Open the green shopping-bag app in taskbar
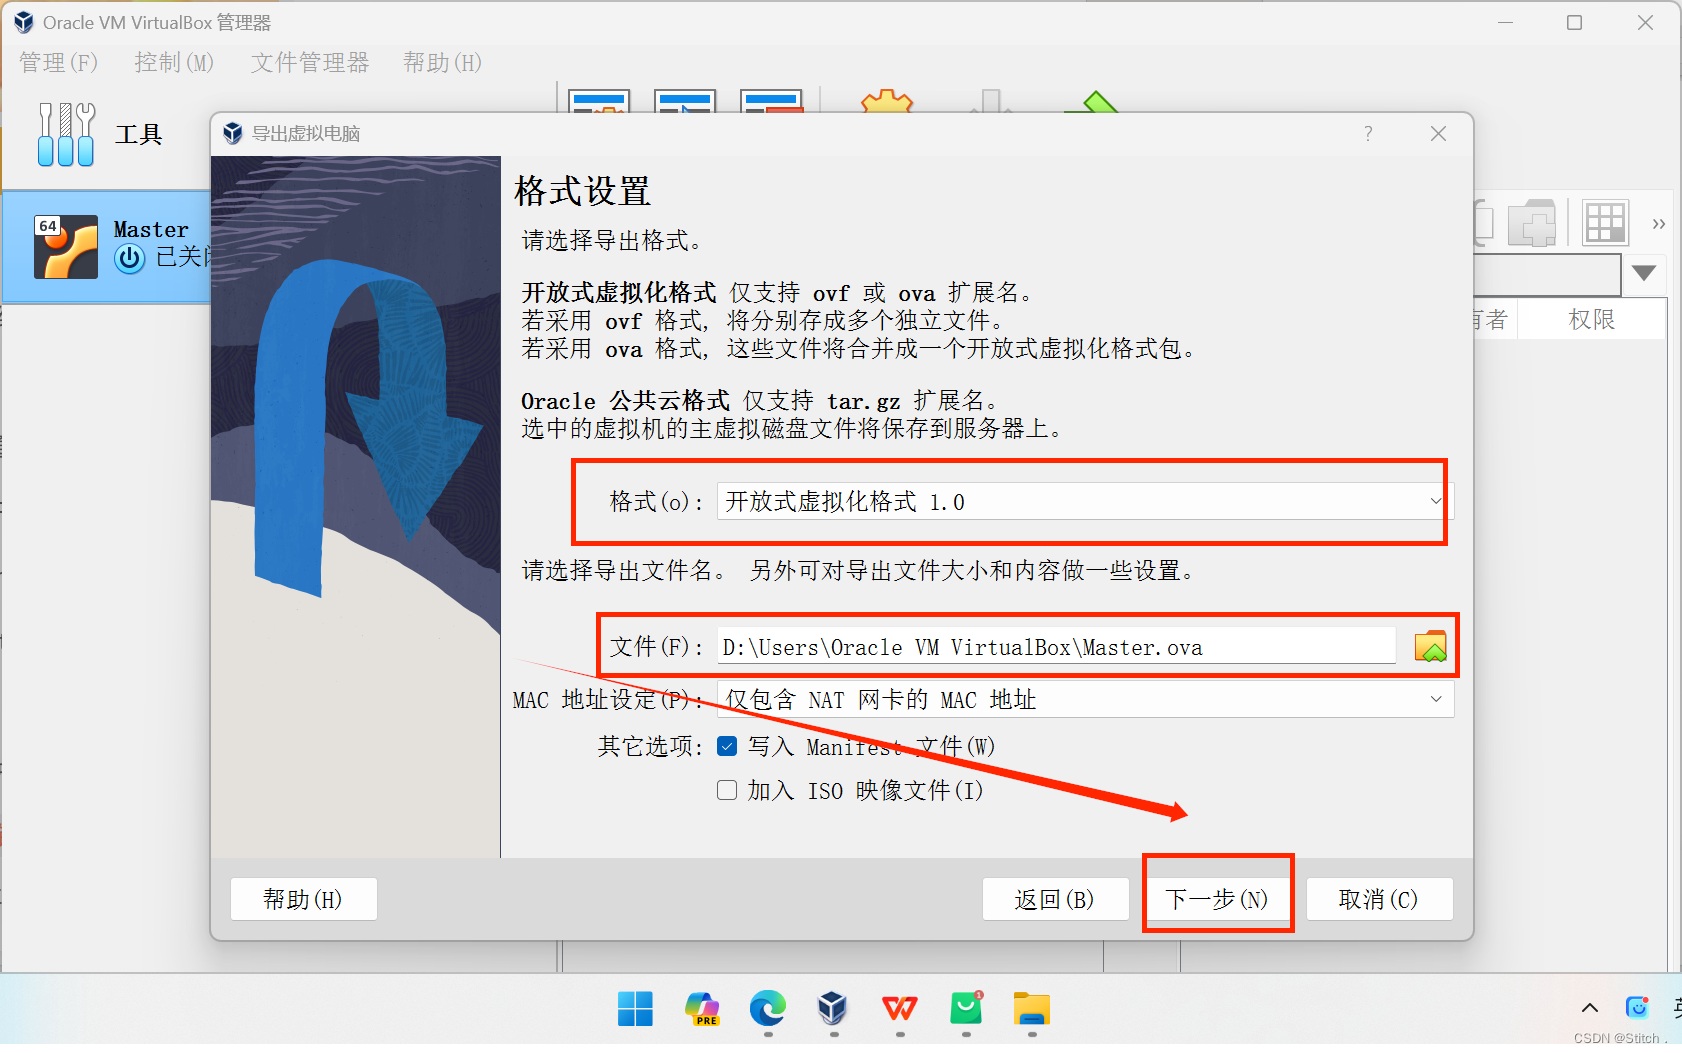This screenshot has width=1682, height=1053. 966,1008
